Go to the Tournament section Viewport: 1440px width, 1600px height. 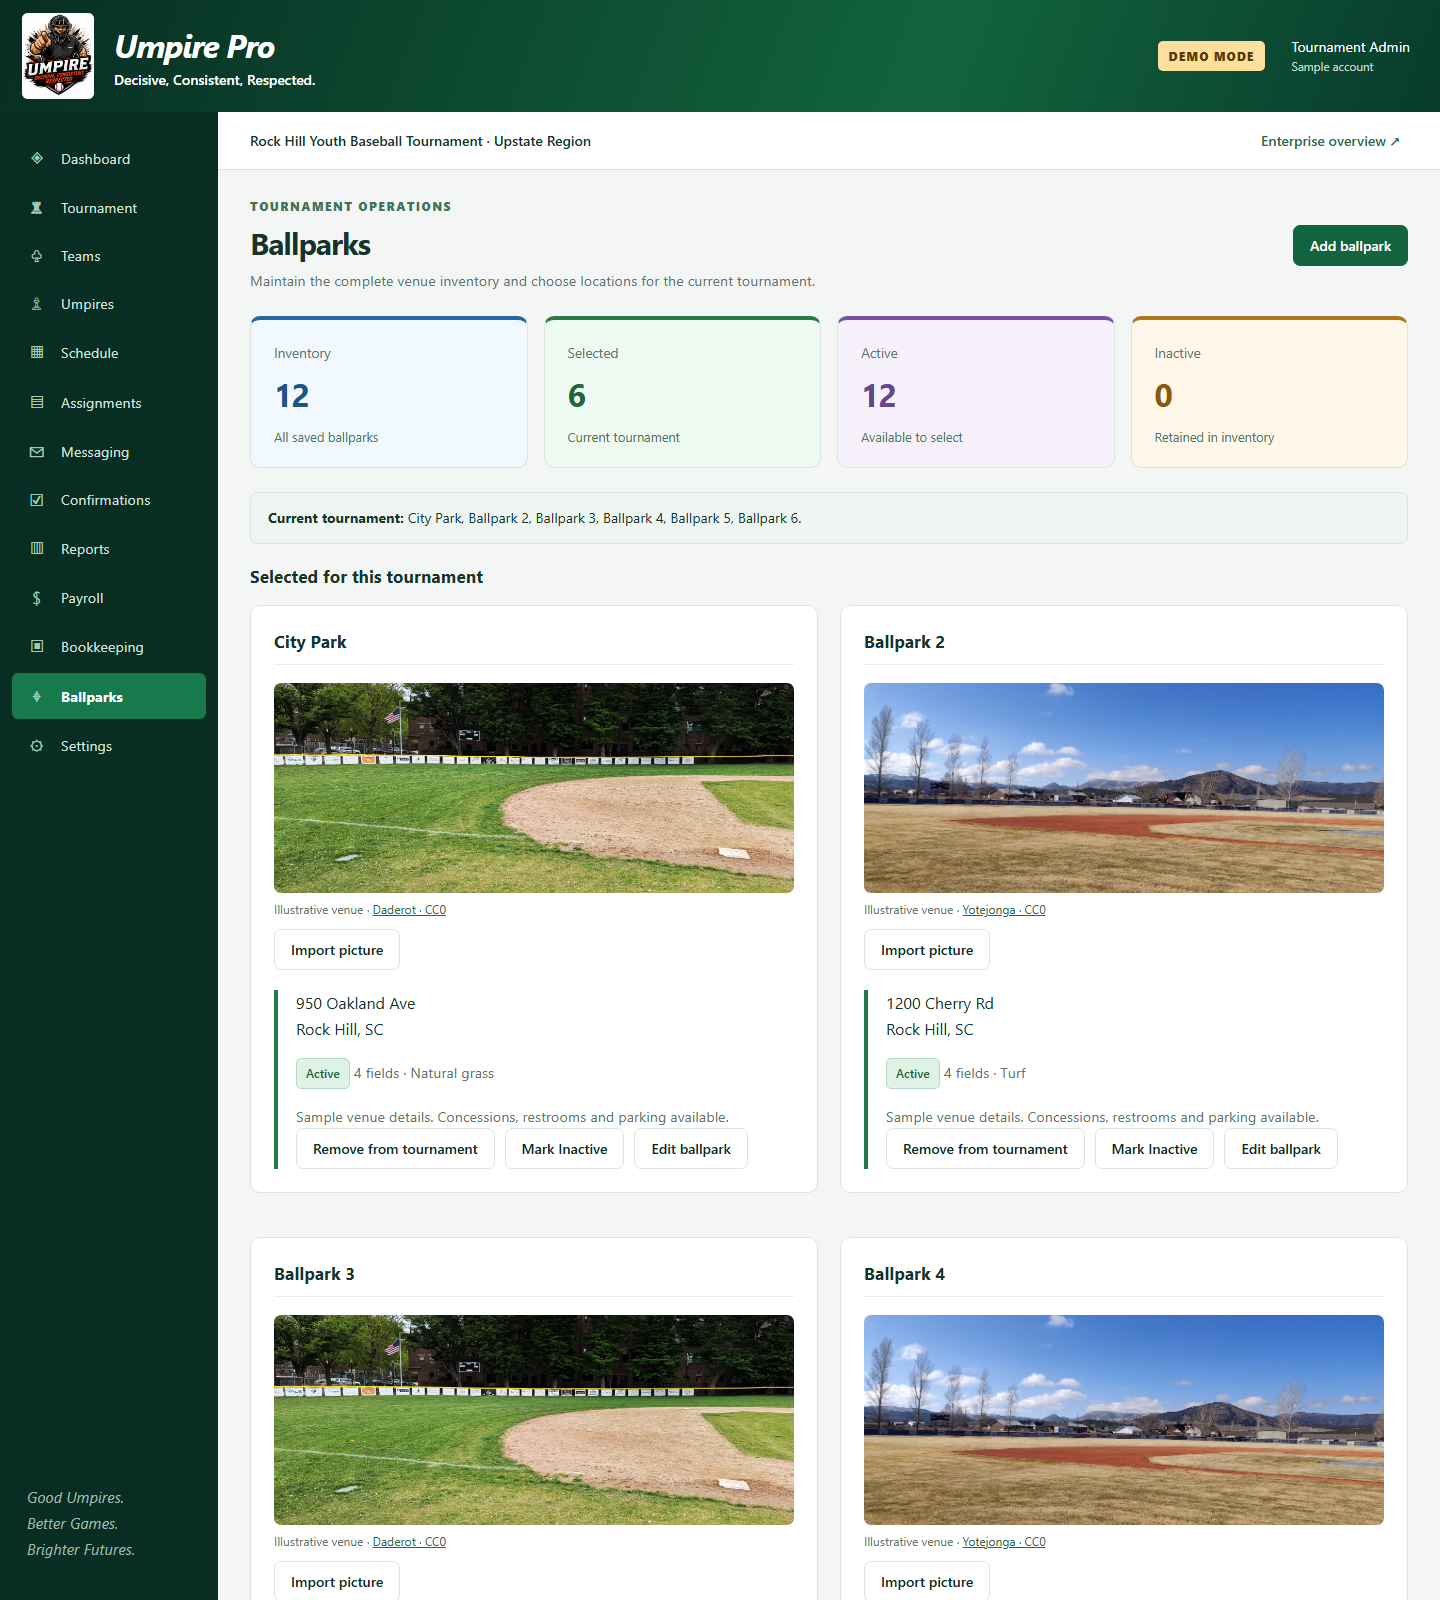(x=109, y=208)
